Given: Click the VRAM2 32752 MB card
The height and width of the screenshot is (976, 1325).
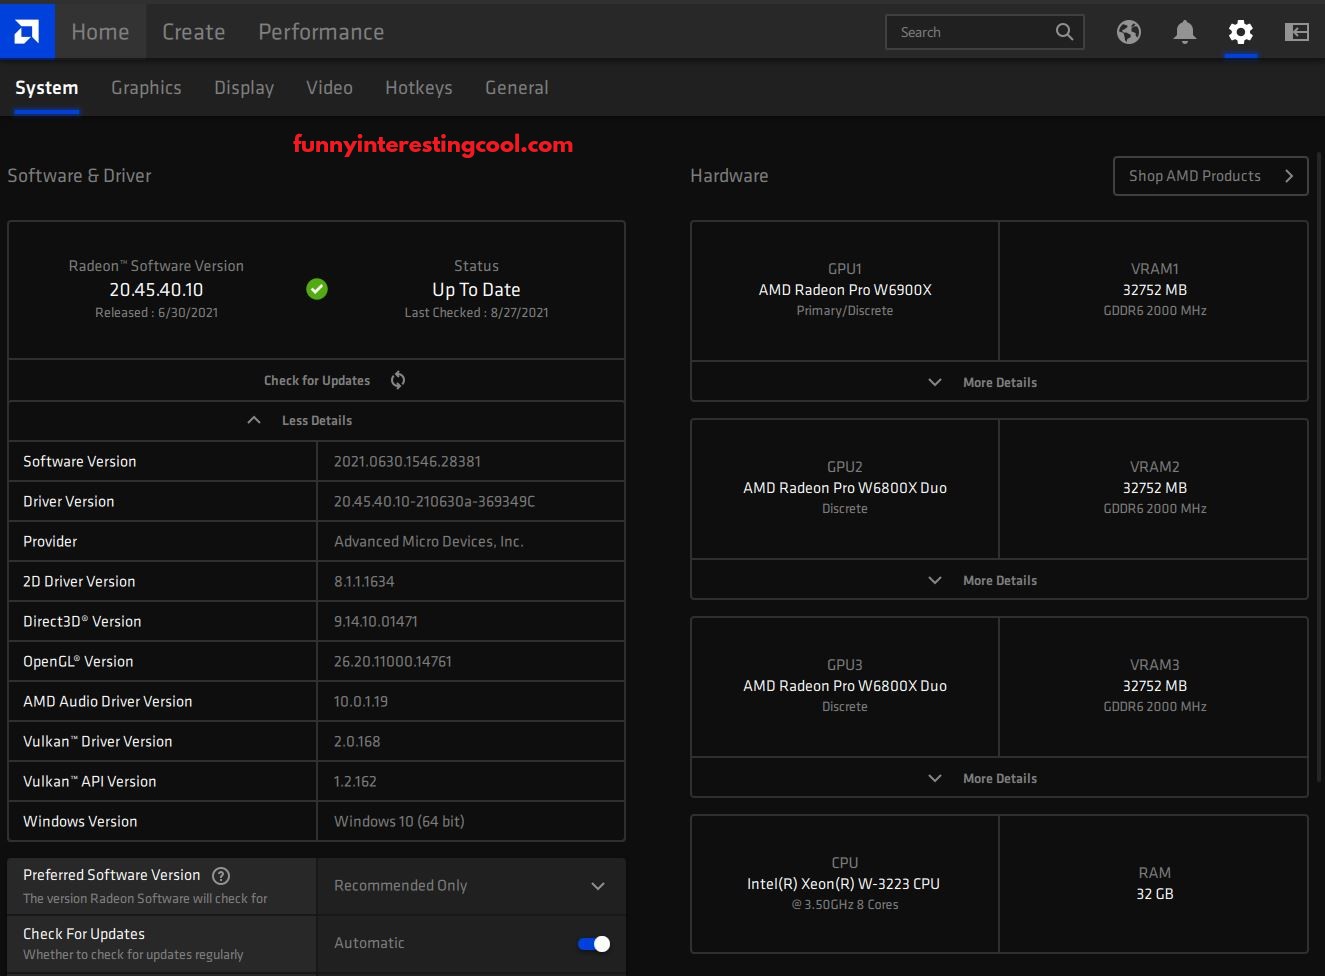Looking at the screenshot, I should (1154, 488).
